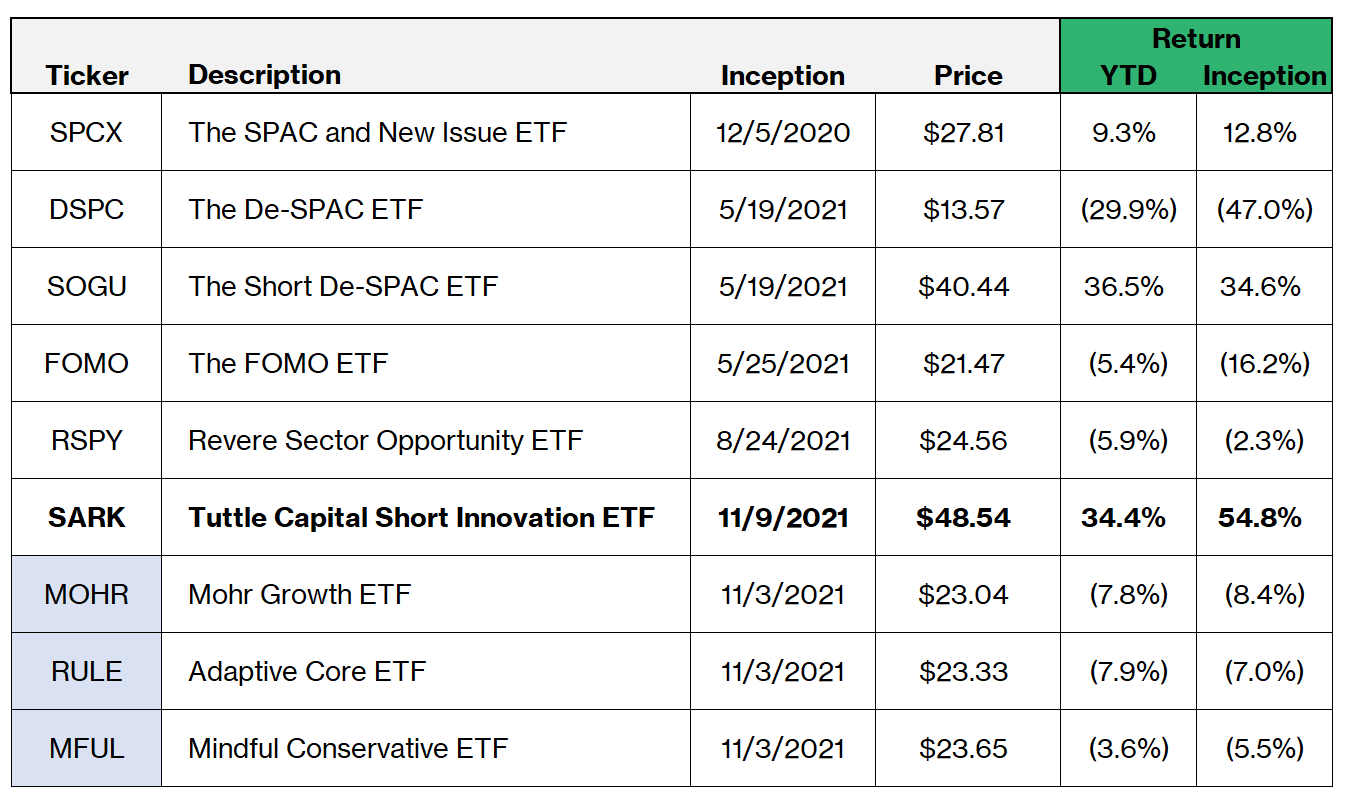
Task: Click the green YTD return header
Action: click(1127, 76)
